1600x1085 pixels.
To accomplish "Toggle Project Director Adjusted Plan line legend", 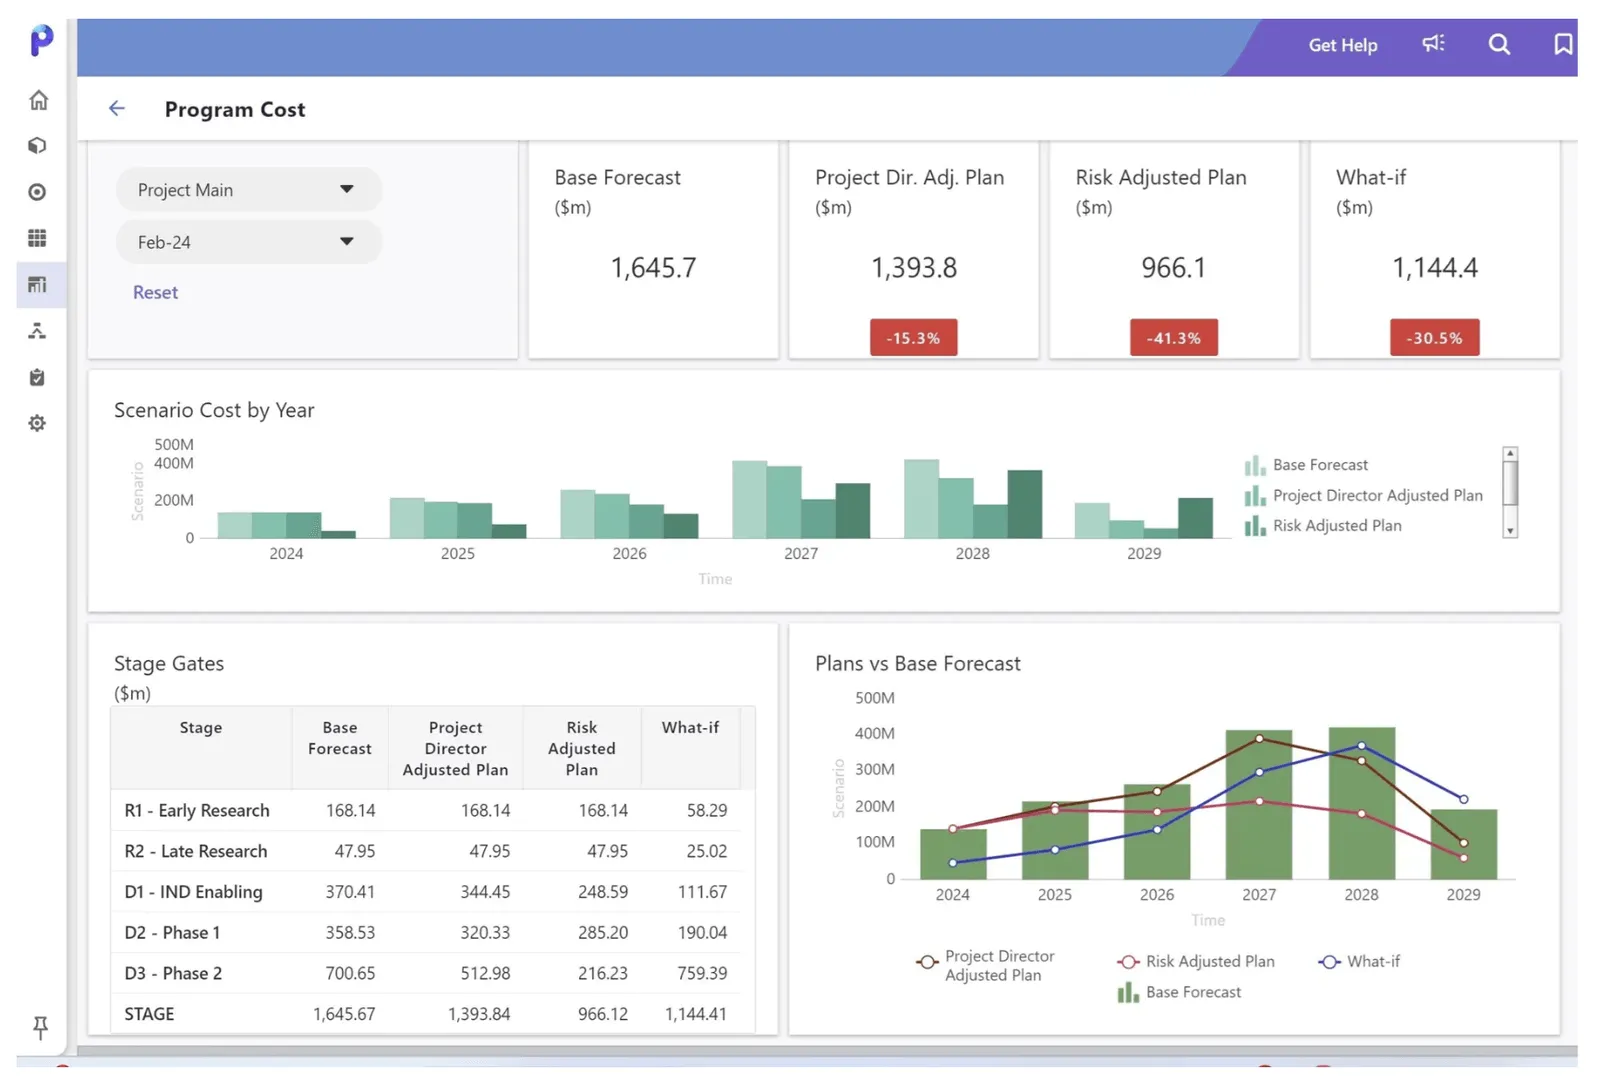I will pyautogui.click(x=985, y=966).
